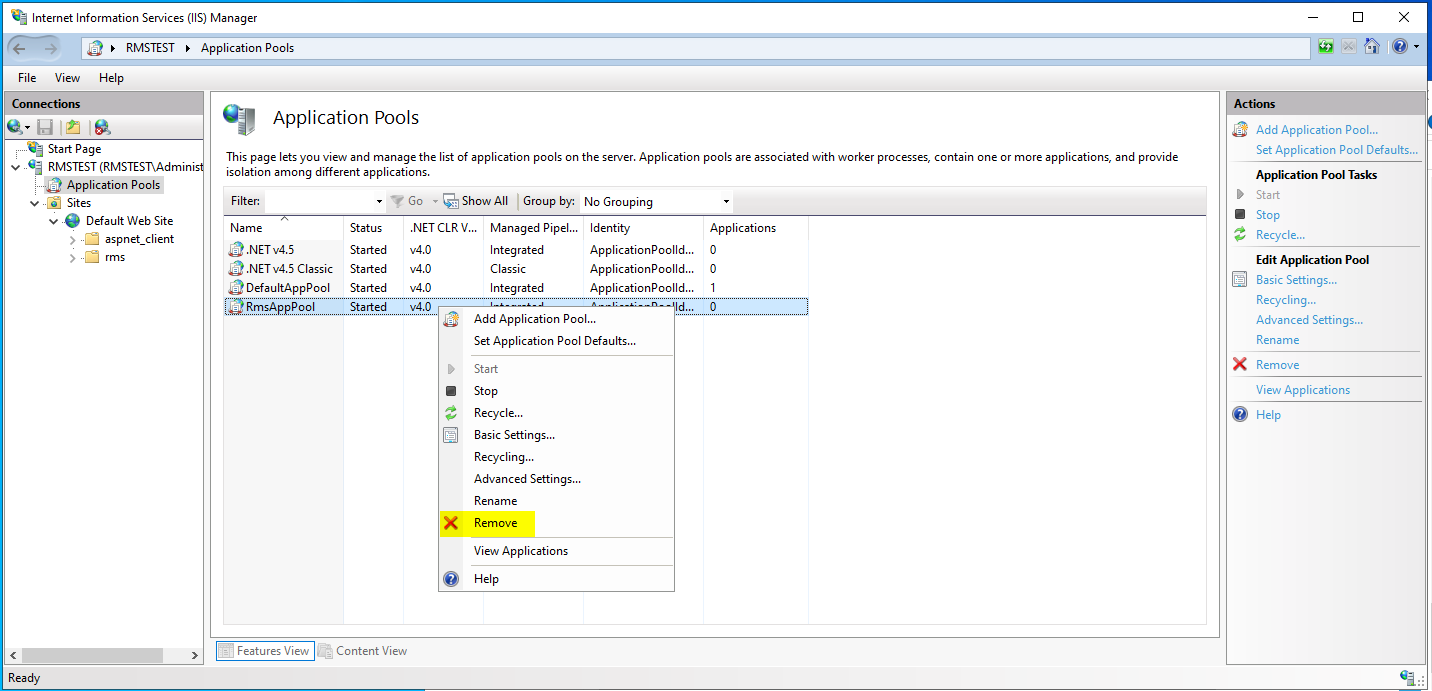Click the Help question icon in Actions pane
1432x691 pixels.
pos(1240,414)
